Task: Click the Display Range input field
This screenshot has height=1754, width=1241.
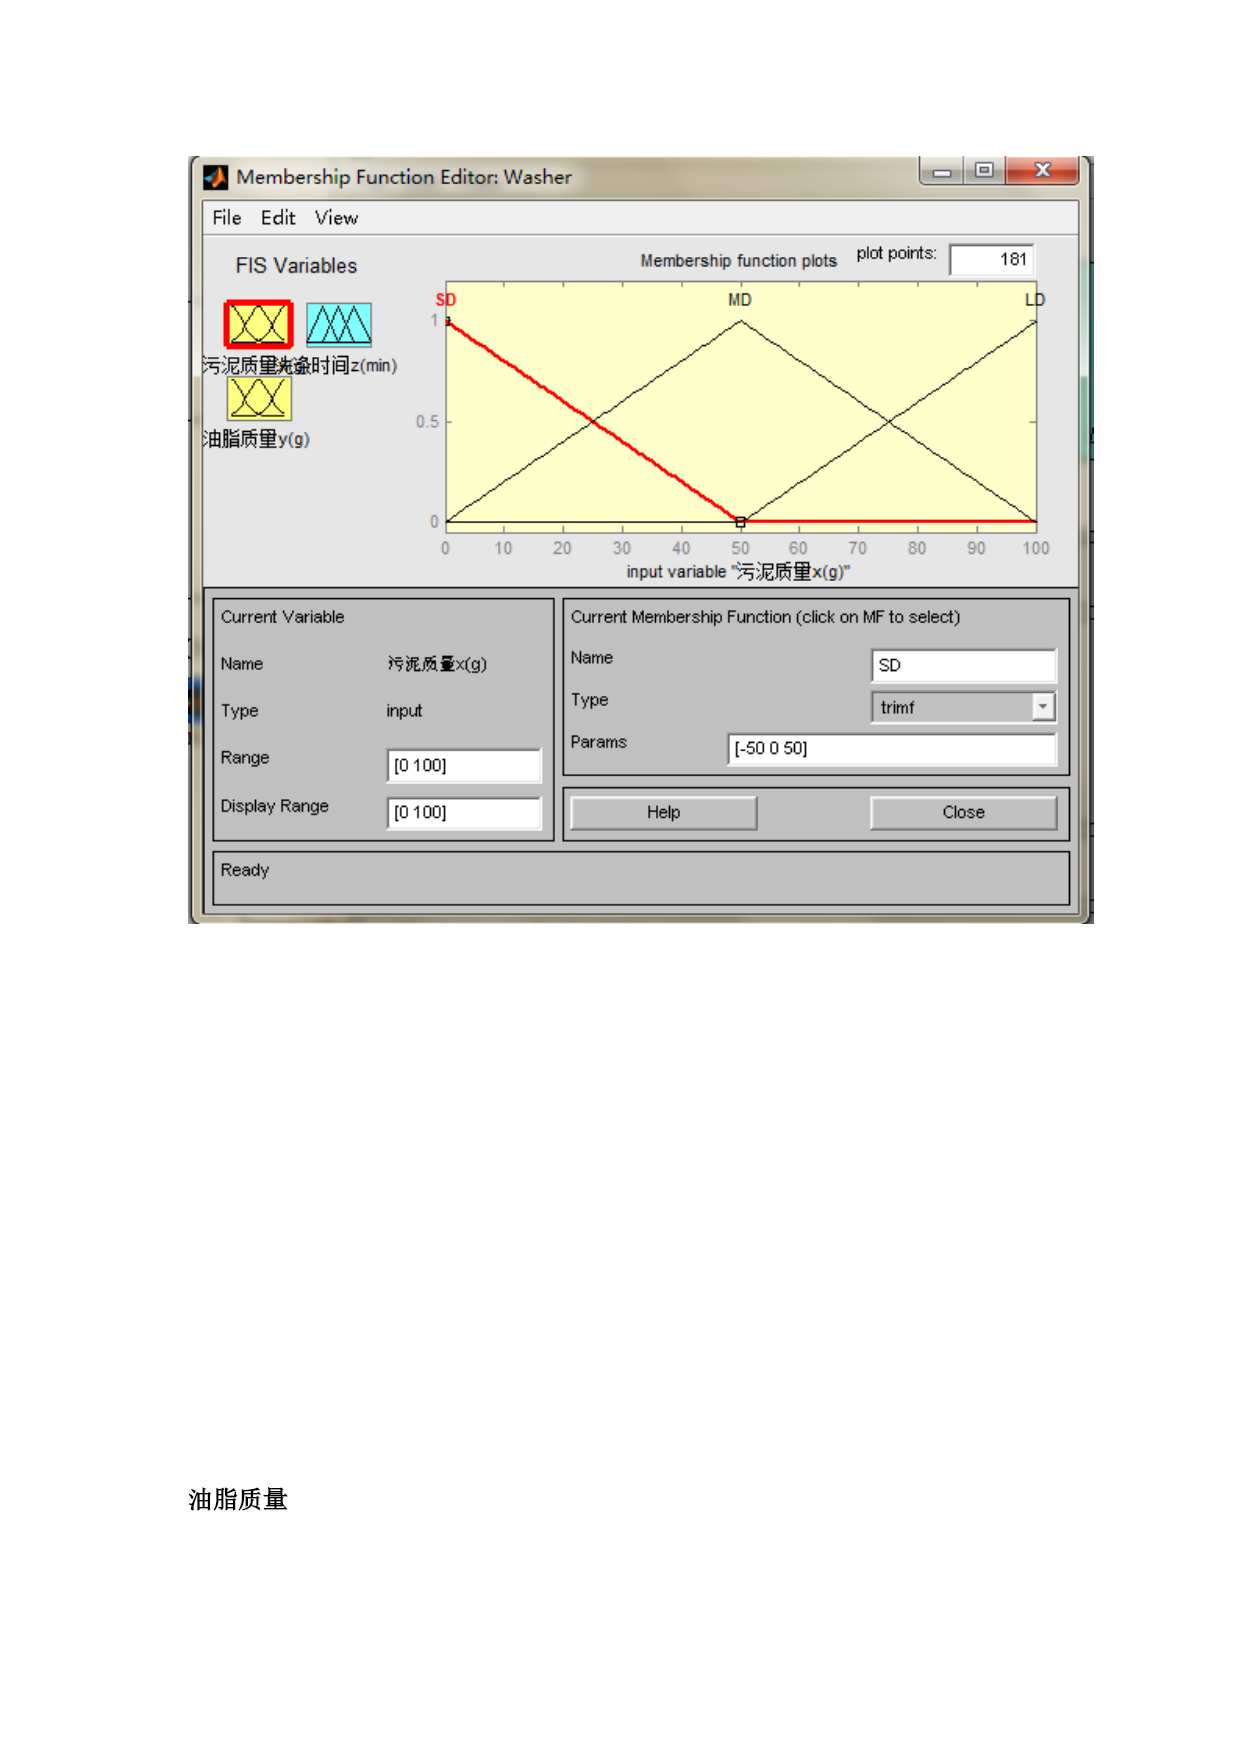Action: click(464, 812)
